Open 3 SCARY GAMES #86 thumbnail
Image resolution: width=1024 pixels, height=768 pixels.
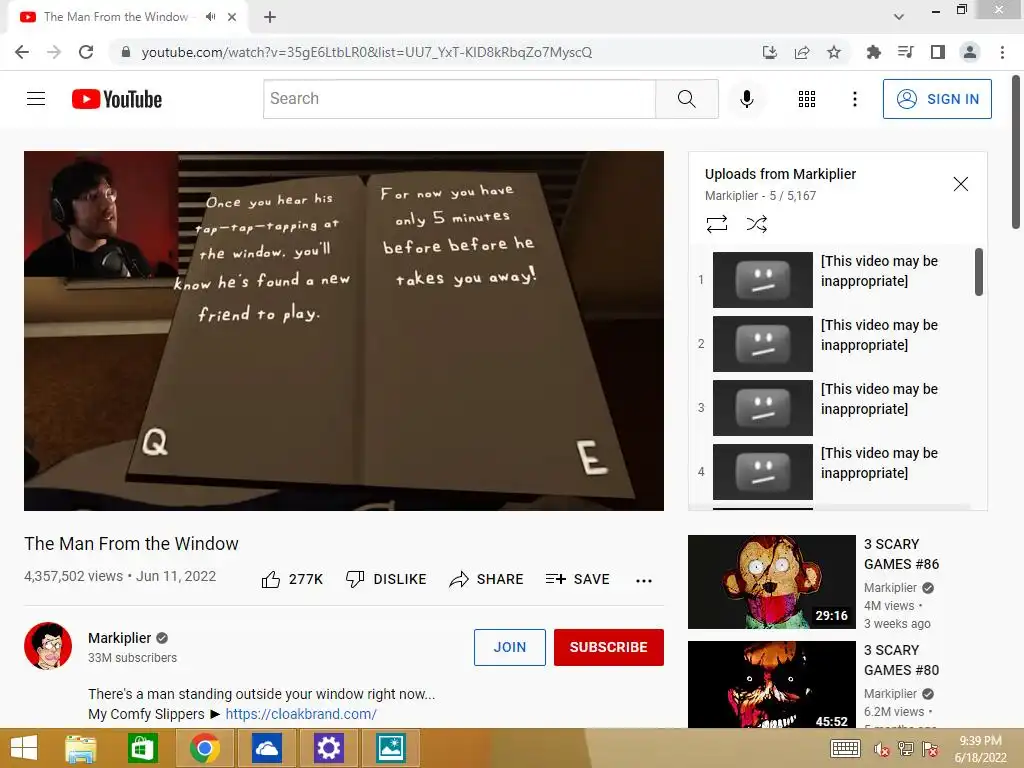tap(771, 582)
